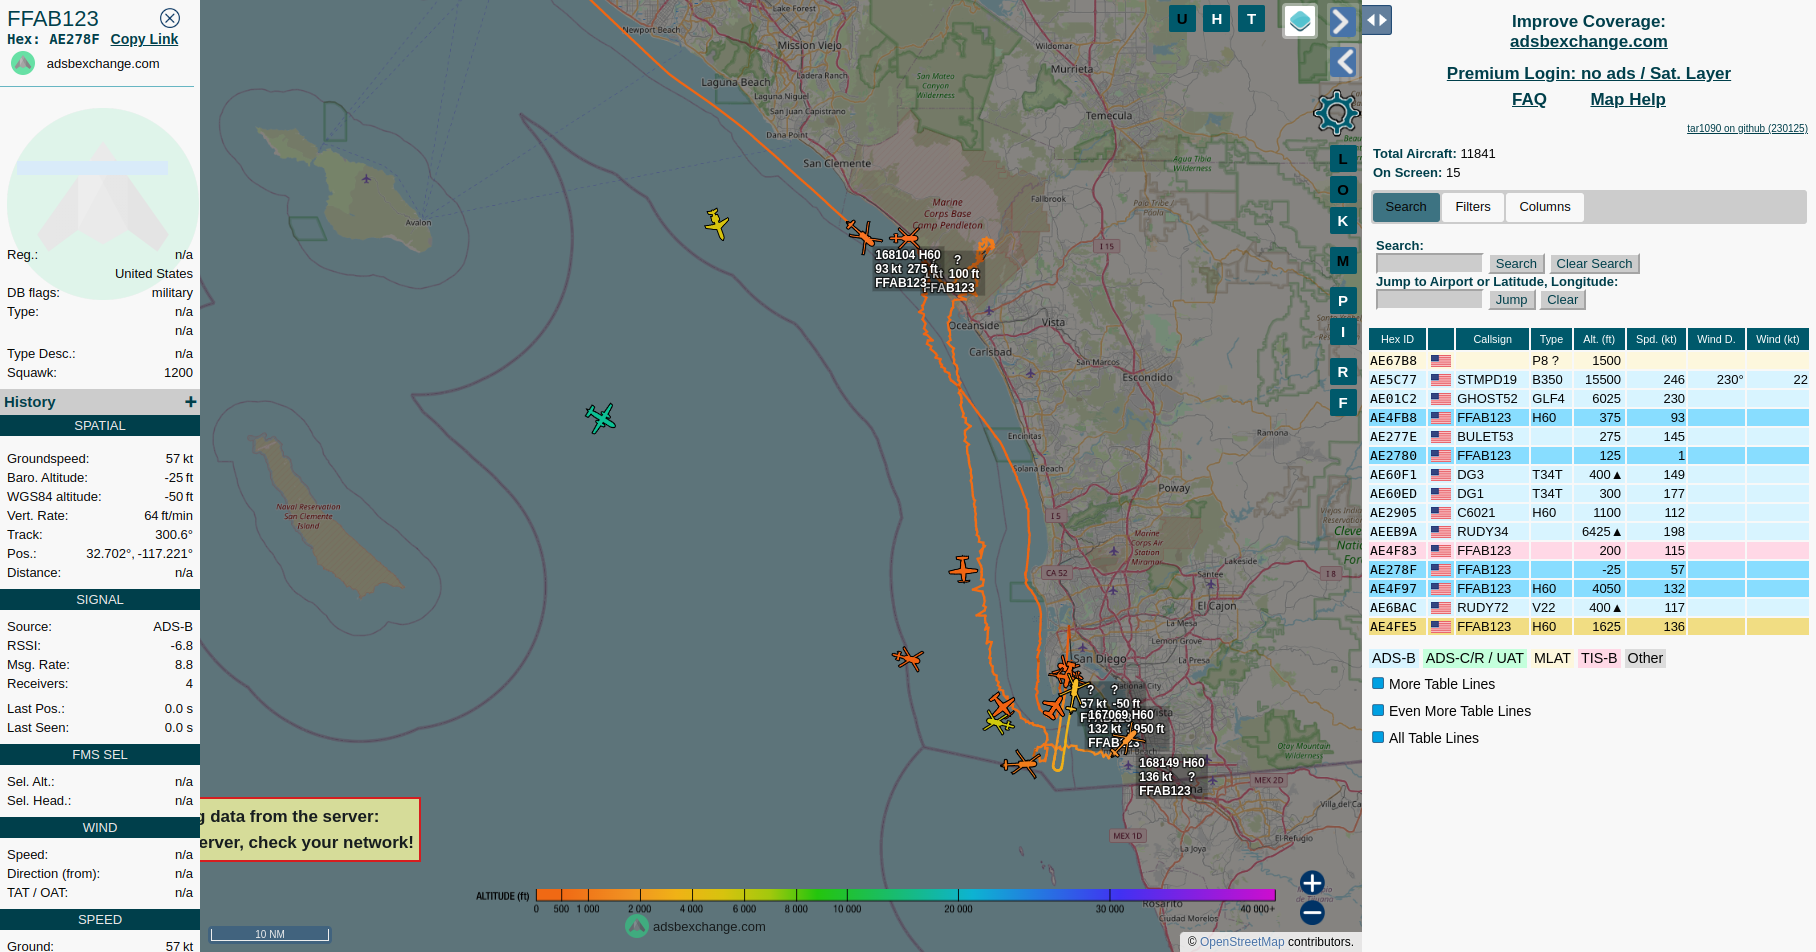Select table row AEEB9A RUDY34

click(x=1588, y=532)
